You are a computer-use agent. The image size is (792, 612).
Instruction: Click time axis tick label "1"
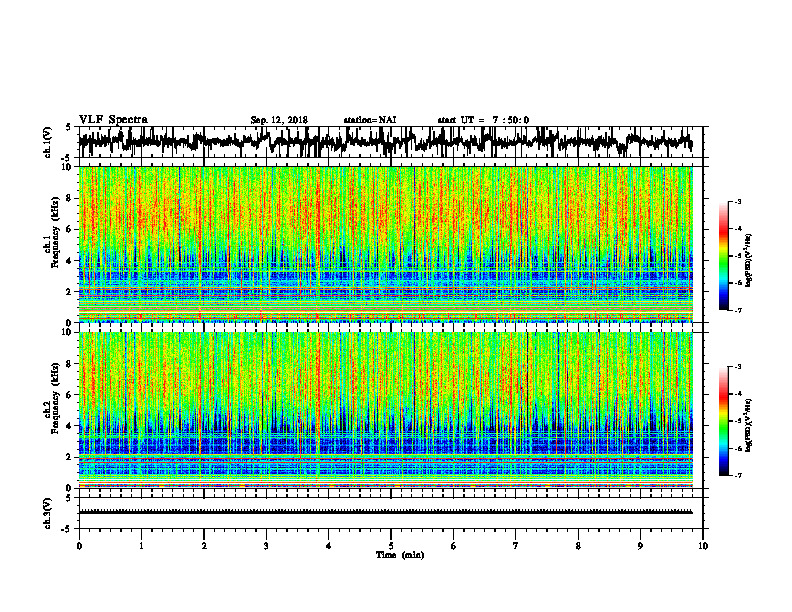pyautogui.click(x=141, y=546)
